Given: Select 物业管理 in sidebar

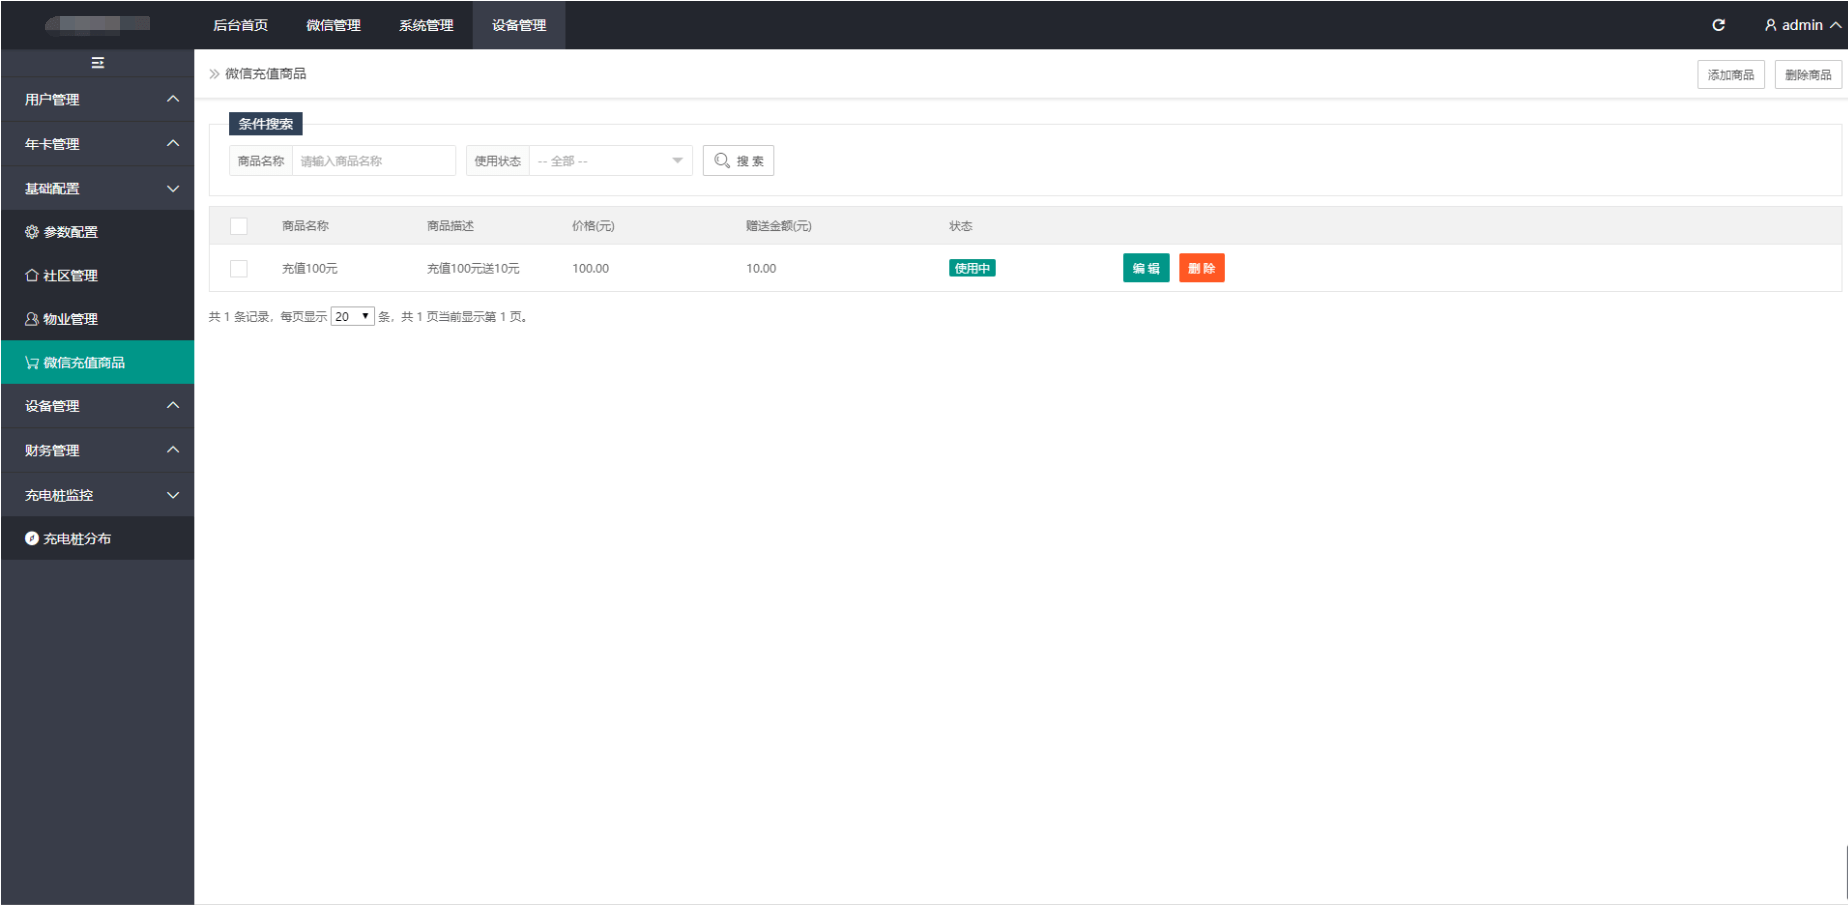Looking at the screenshot, I should click(x=97, y=319).
